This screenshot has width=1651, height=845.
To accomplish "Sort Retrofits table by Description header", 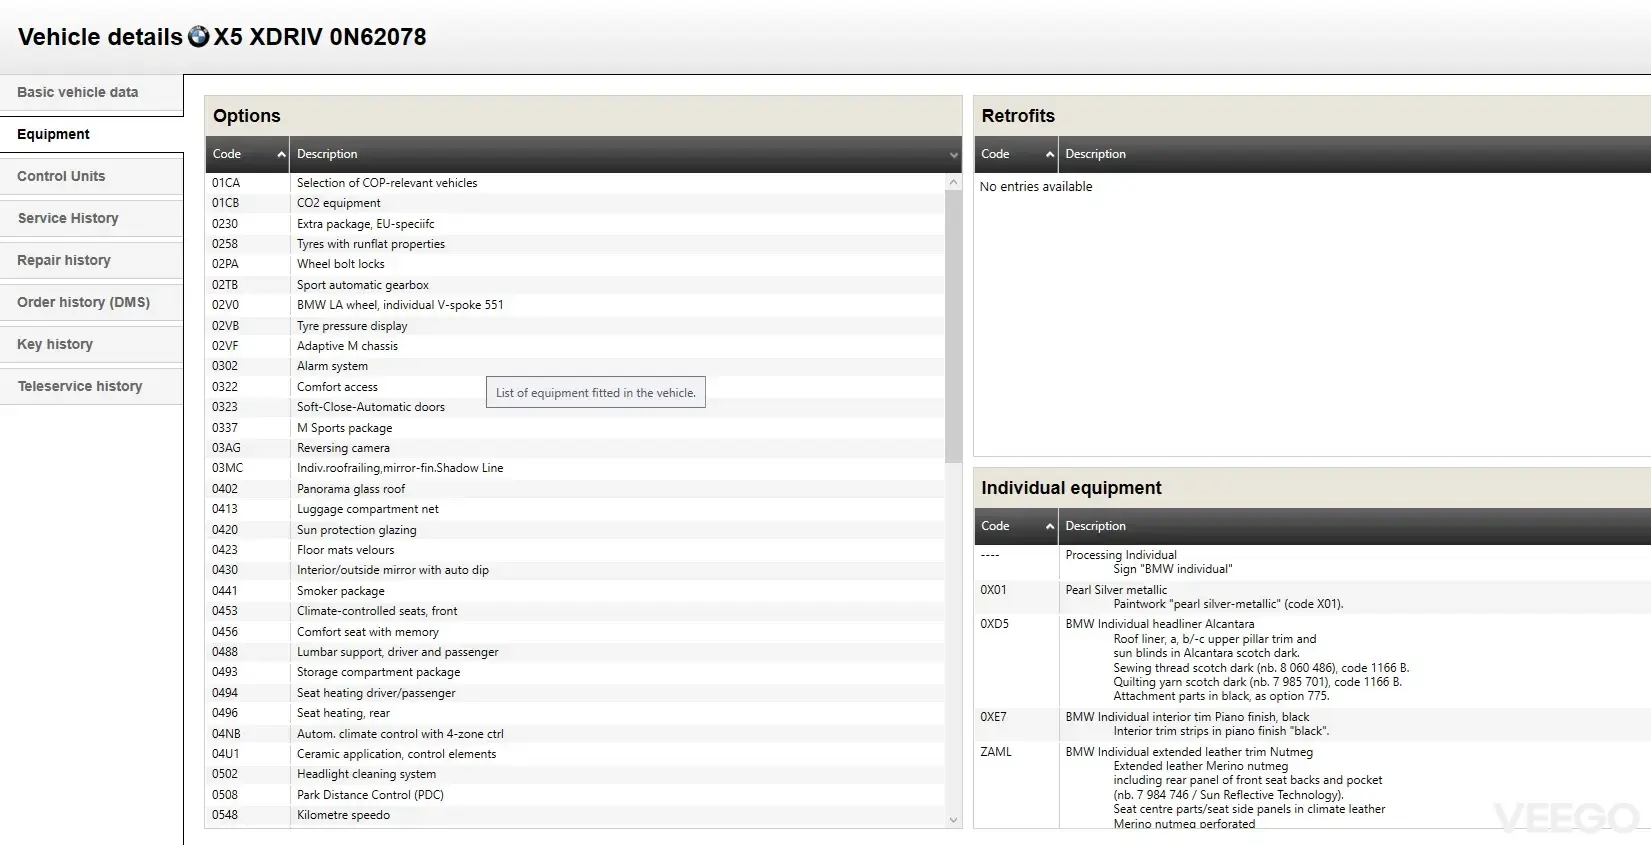I will point(1354,154).
